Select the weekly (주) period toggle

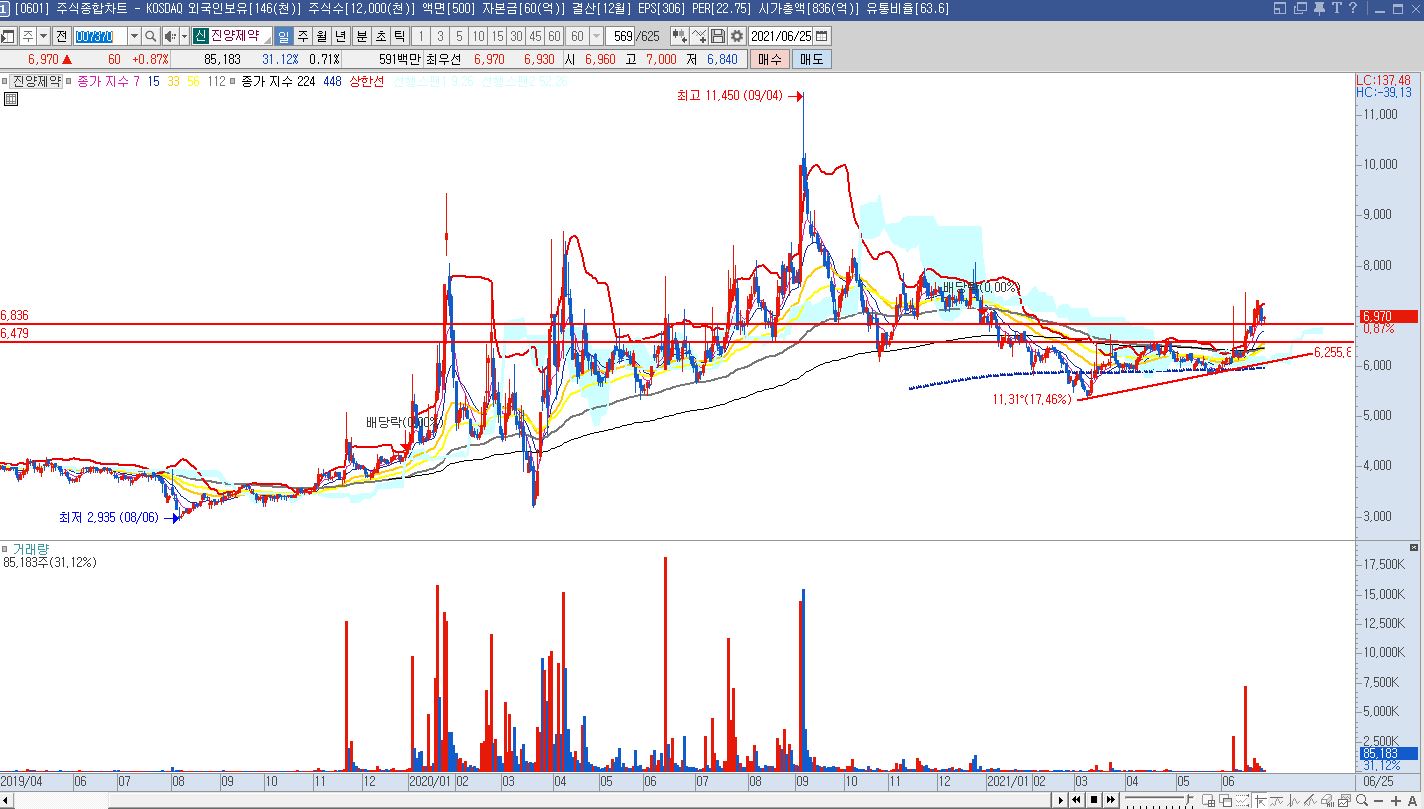pos(303,36)
